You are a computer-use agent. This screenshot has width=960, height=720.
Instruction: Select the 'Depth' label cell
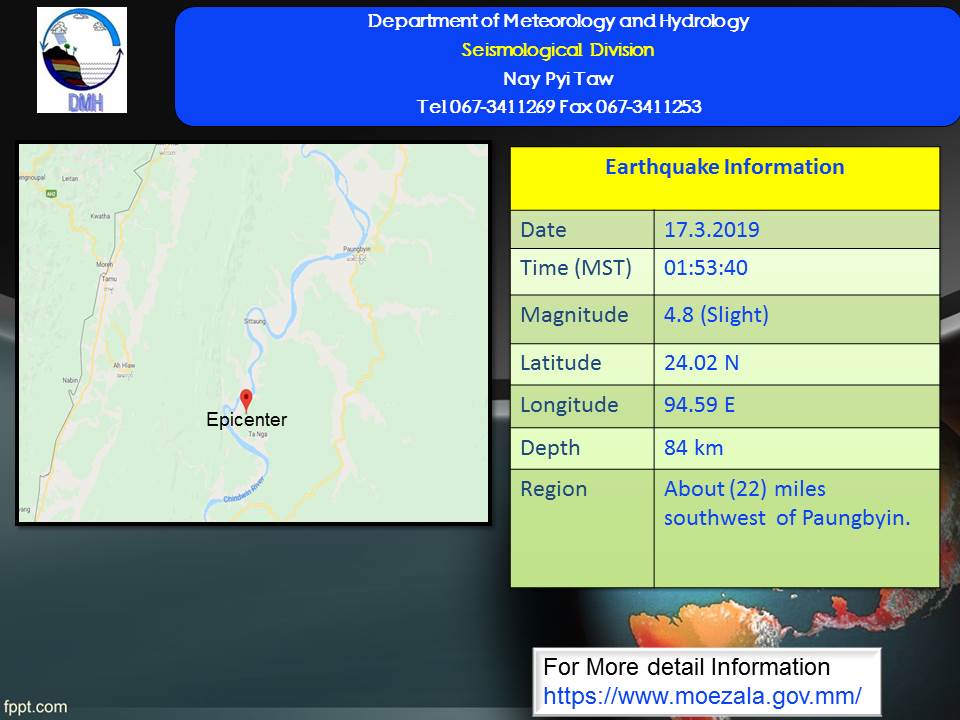tap(582, 448)
